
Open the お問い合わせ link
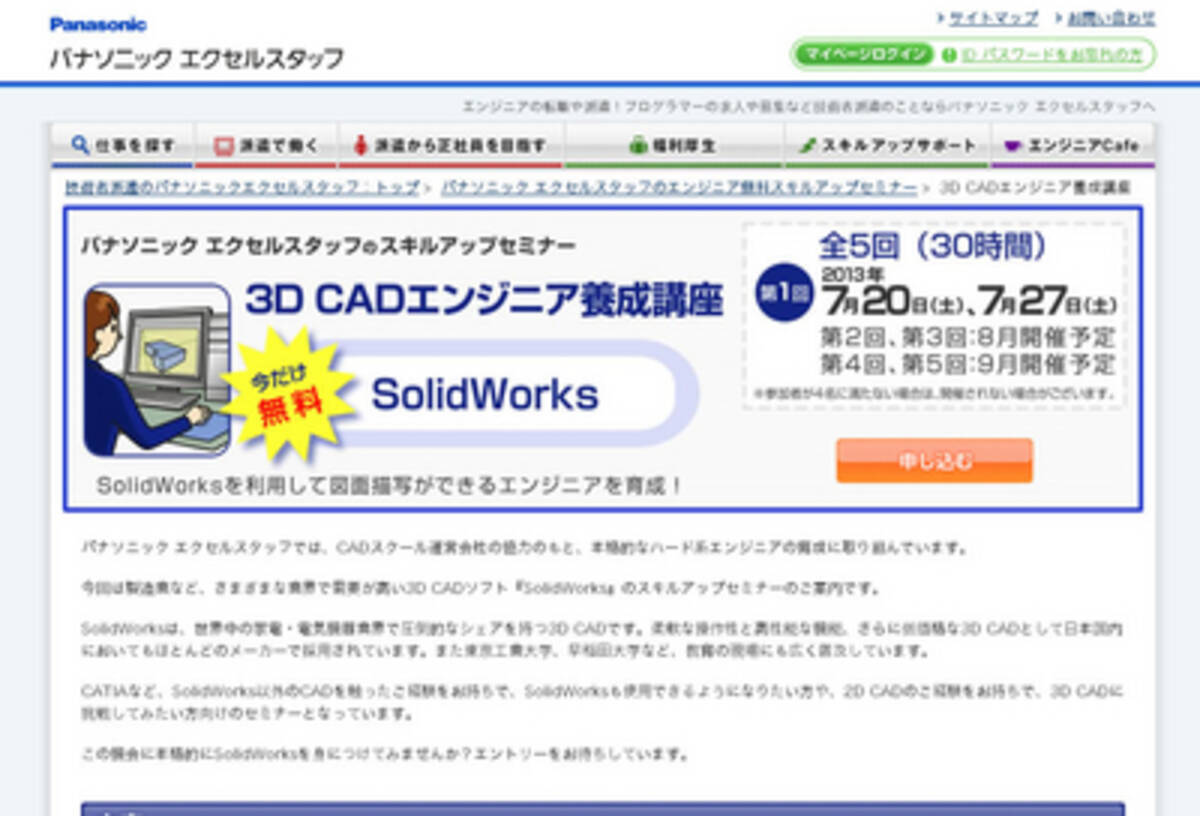1111,18
